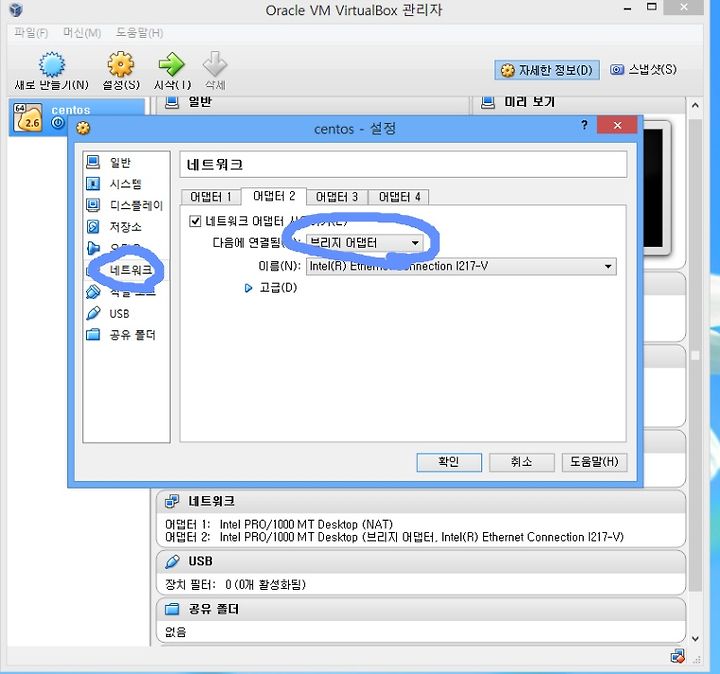Click the USB plug icon in sidebar
This screenshot has height=674, width=720.
click(x=93, y=313)
